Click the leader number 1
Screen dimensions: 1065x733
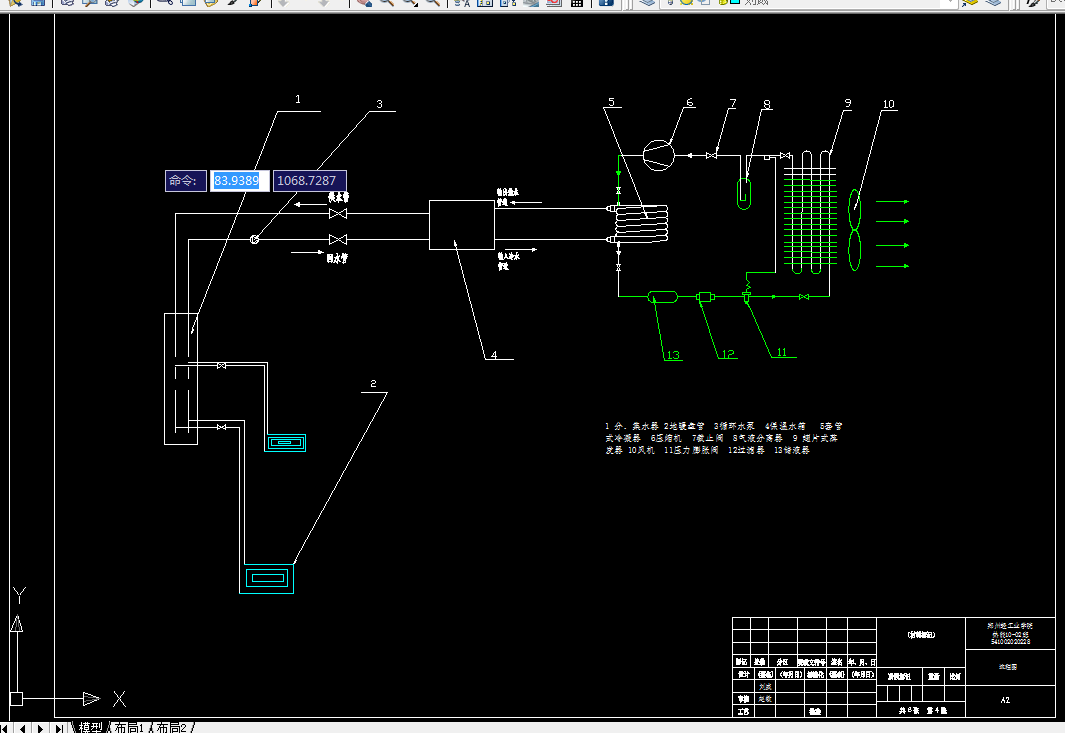[297, 99]
